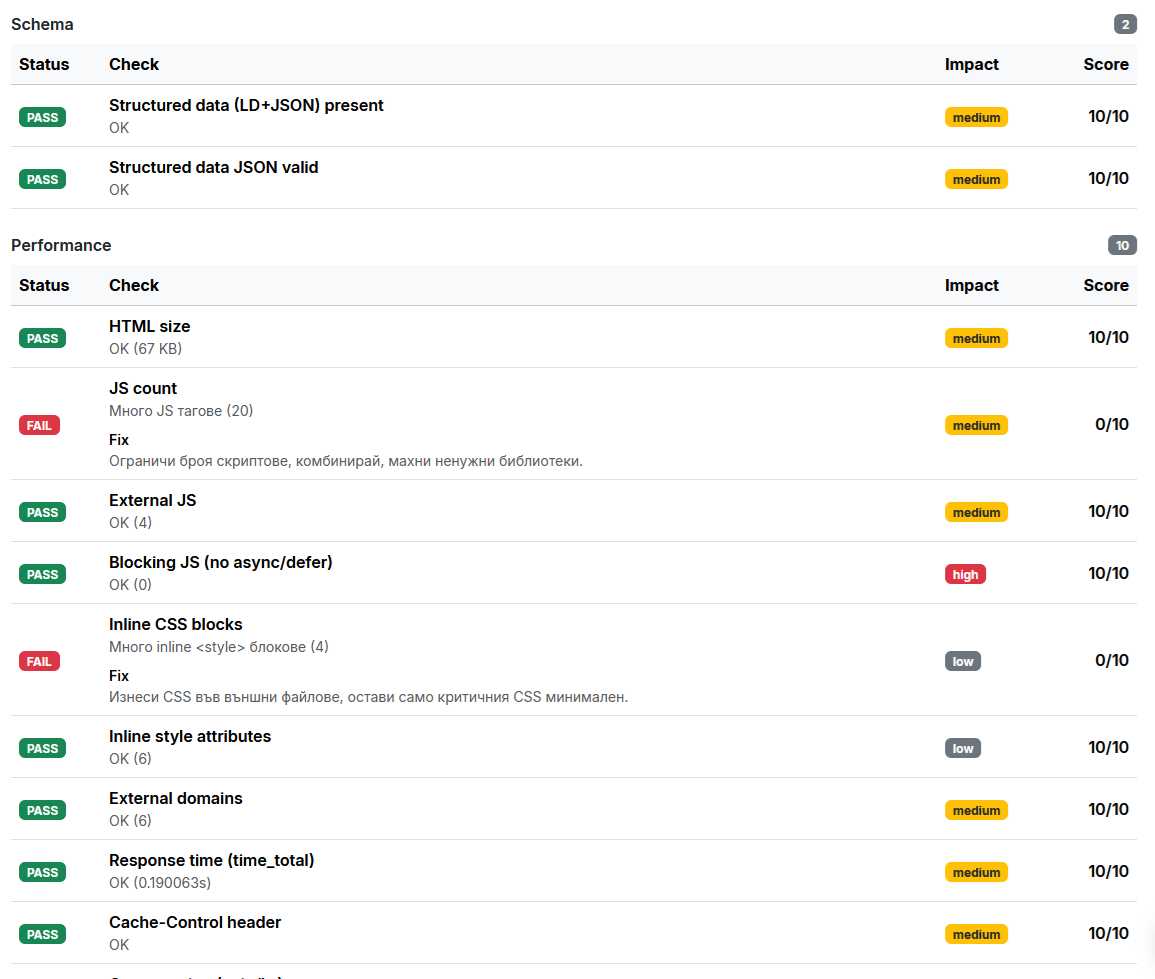Select the PASS badge beside HTML size
The image size is (1155, 979).
click(42, 338)
